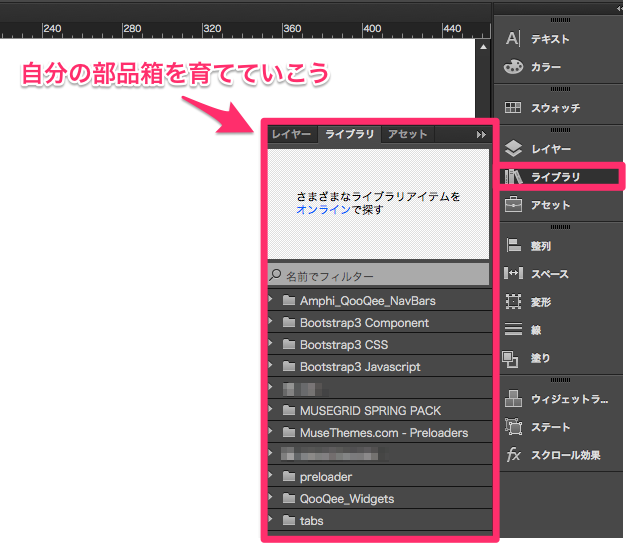This screenshot has width=626, height=543.
Task: Click the canvas scrollbar up arrow
Action: coord(483,47)
